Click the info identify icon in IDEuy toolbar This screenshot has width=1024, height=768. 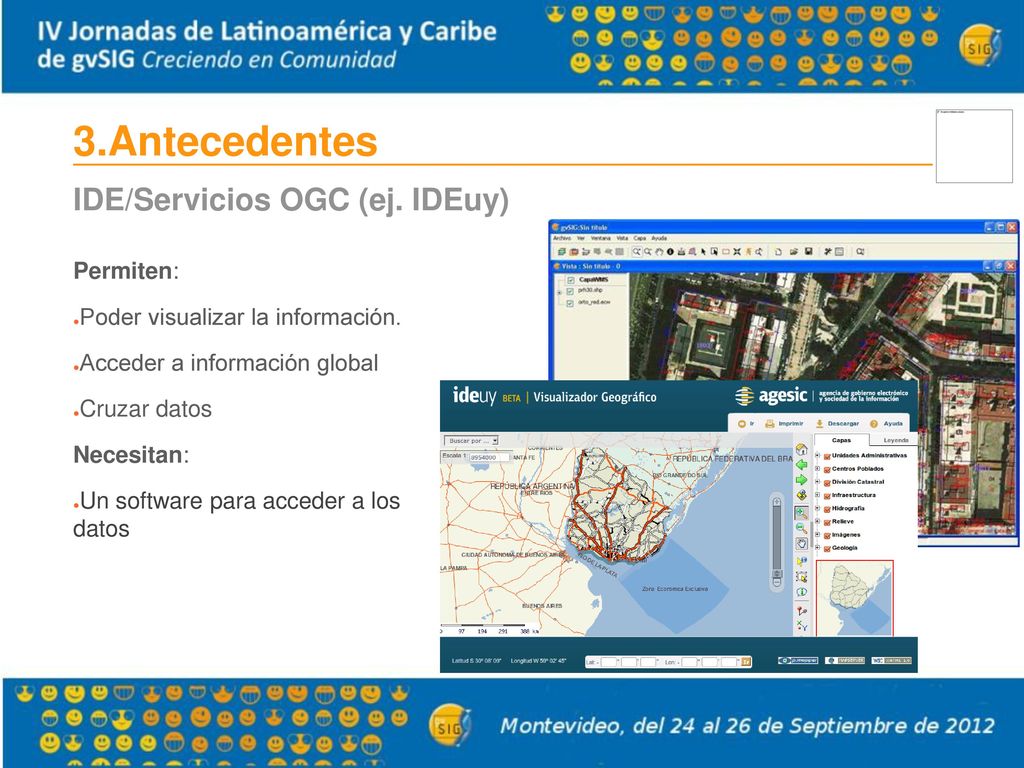pyautogui.click(x=801, y=592)
